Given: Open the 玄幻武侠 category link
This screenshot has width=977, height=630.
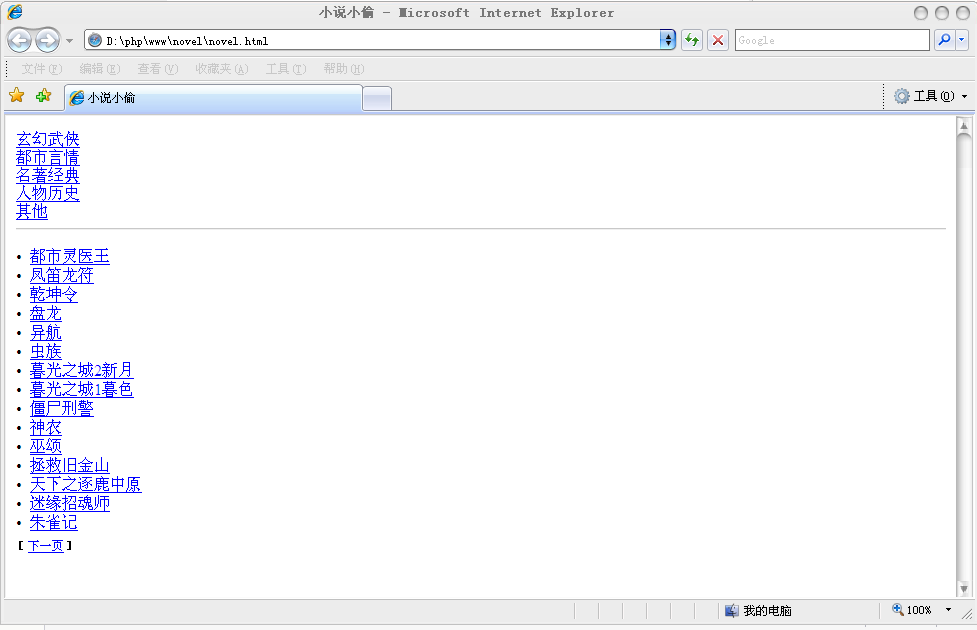Looking at the screenshot, I should click(48, 139).
